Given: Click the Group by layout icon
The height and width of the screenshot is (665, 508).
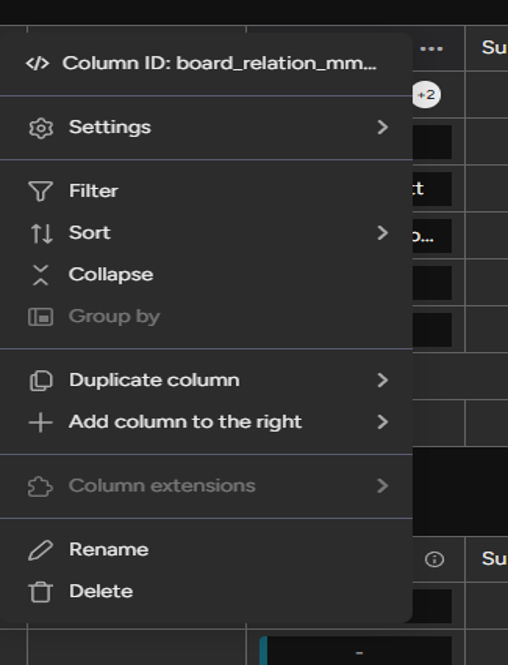Looking at the screenshot, I should coord(41,317).
